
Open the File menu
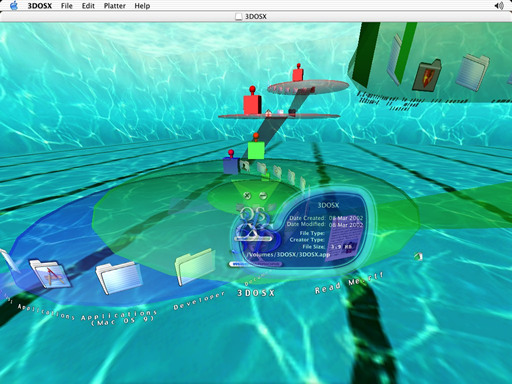tap(67, 6)
